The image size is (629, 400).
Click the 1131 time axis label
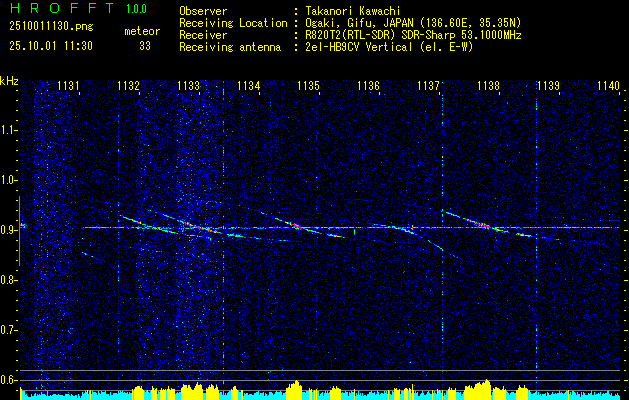tap(68, 85)
